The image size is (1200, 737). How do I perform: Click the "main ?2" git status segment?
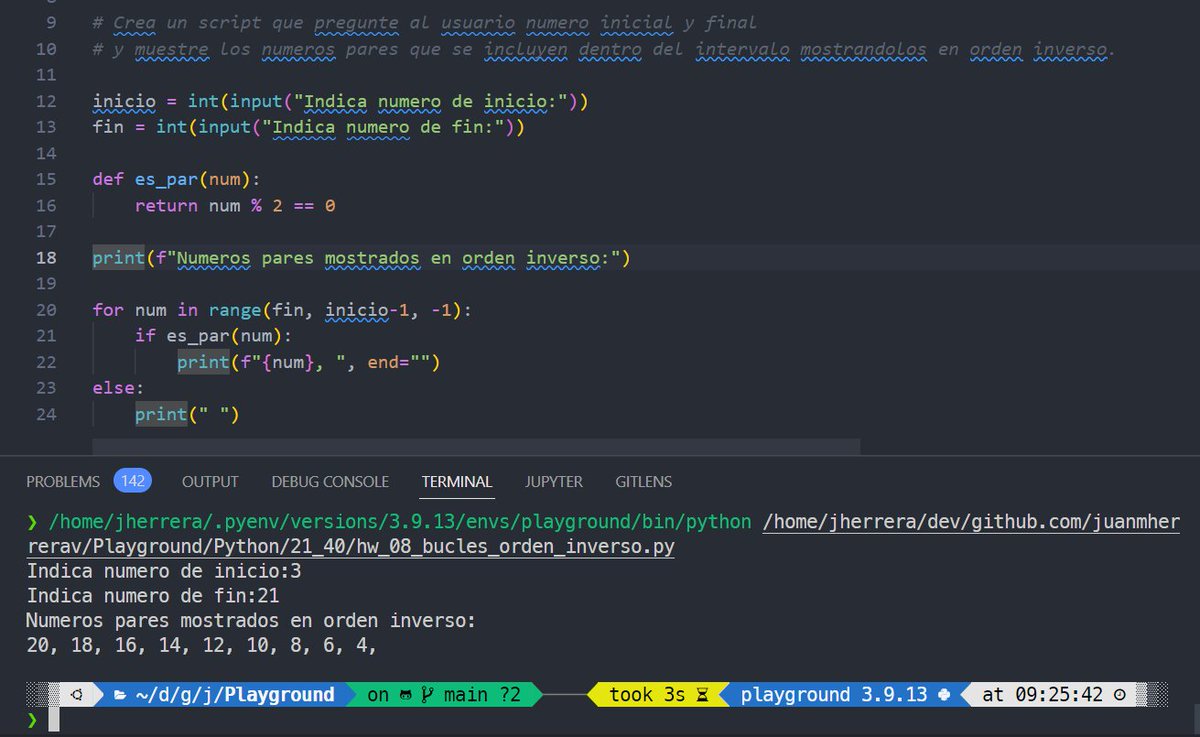pyautogui.click(x=482, y=695)
